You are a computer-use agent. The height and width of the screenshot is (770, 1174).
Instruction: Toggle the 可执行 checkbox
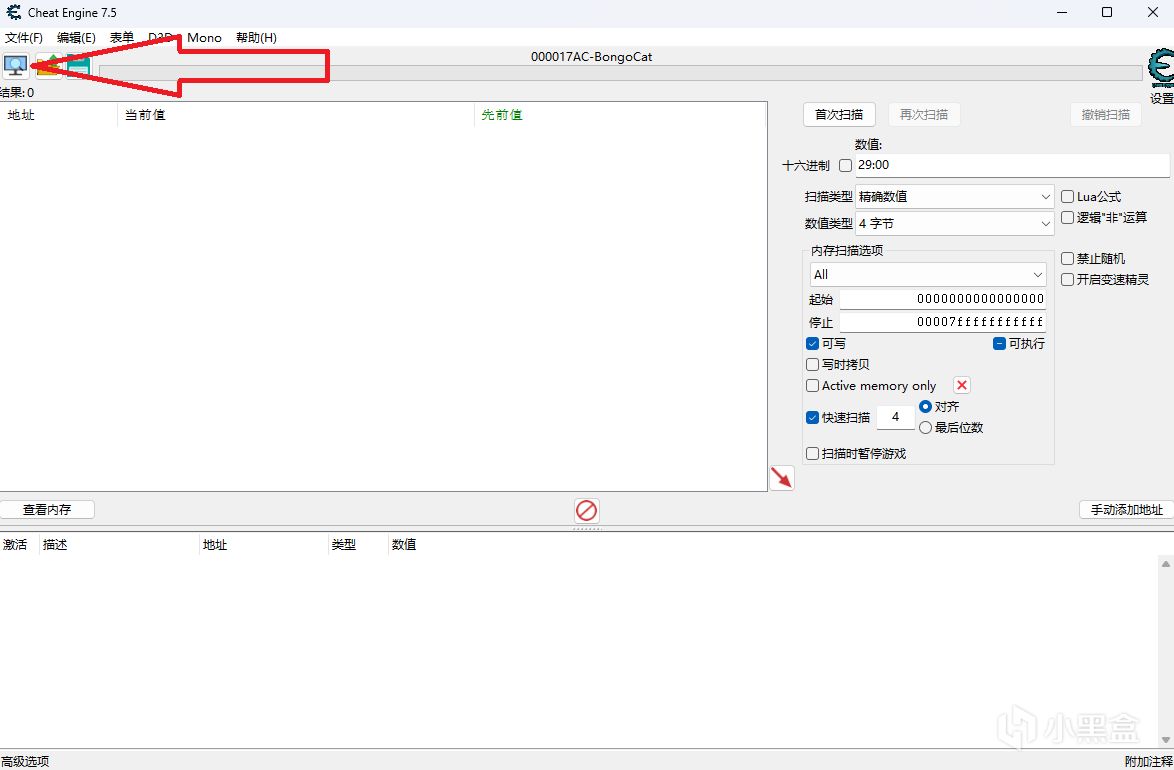(x=999, y=344)
